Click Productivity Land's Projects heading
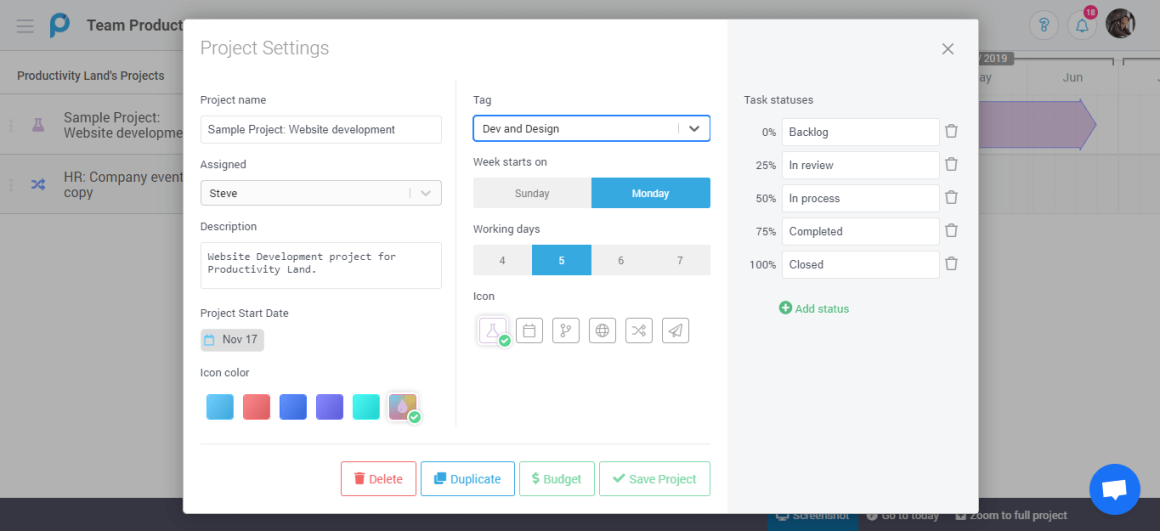 coord(90,75)
